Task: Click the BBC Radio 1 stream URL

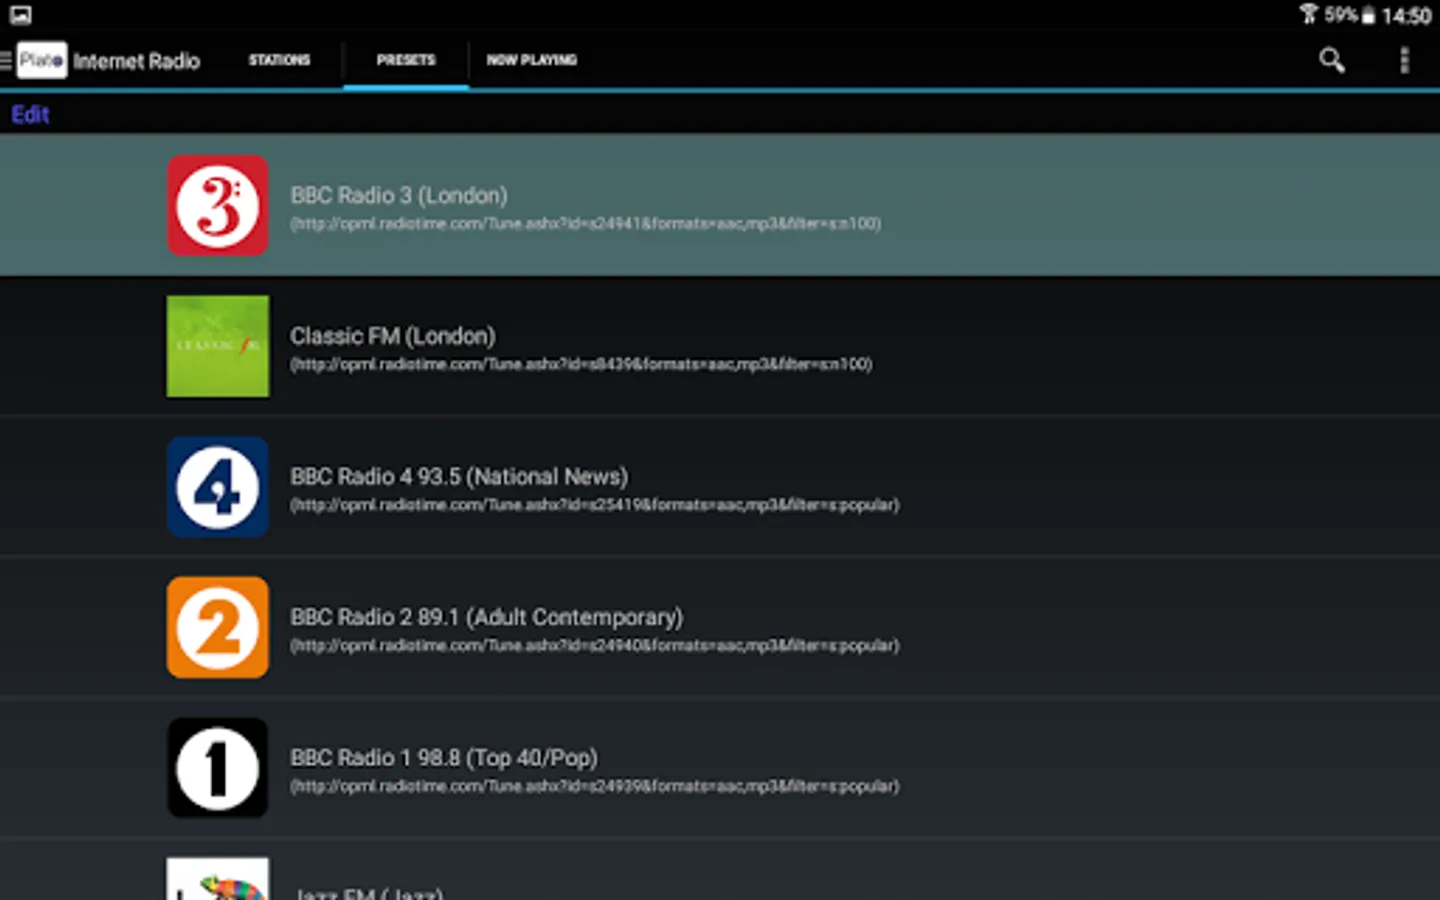Action: click(595, 787)
